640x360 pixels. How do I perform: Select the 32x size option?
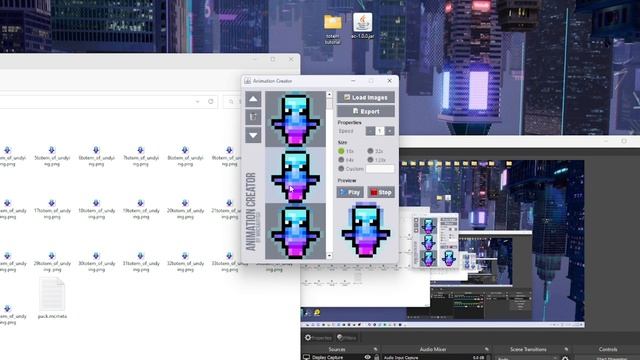370,151
